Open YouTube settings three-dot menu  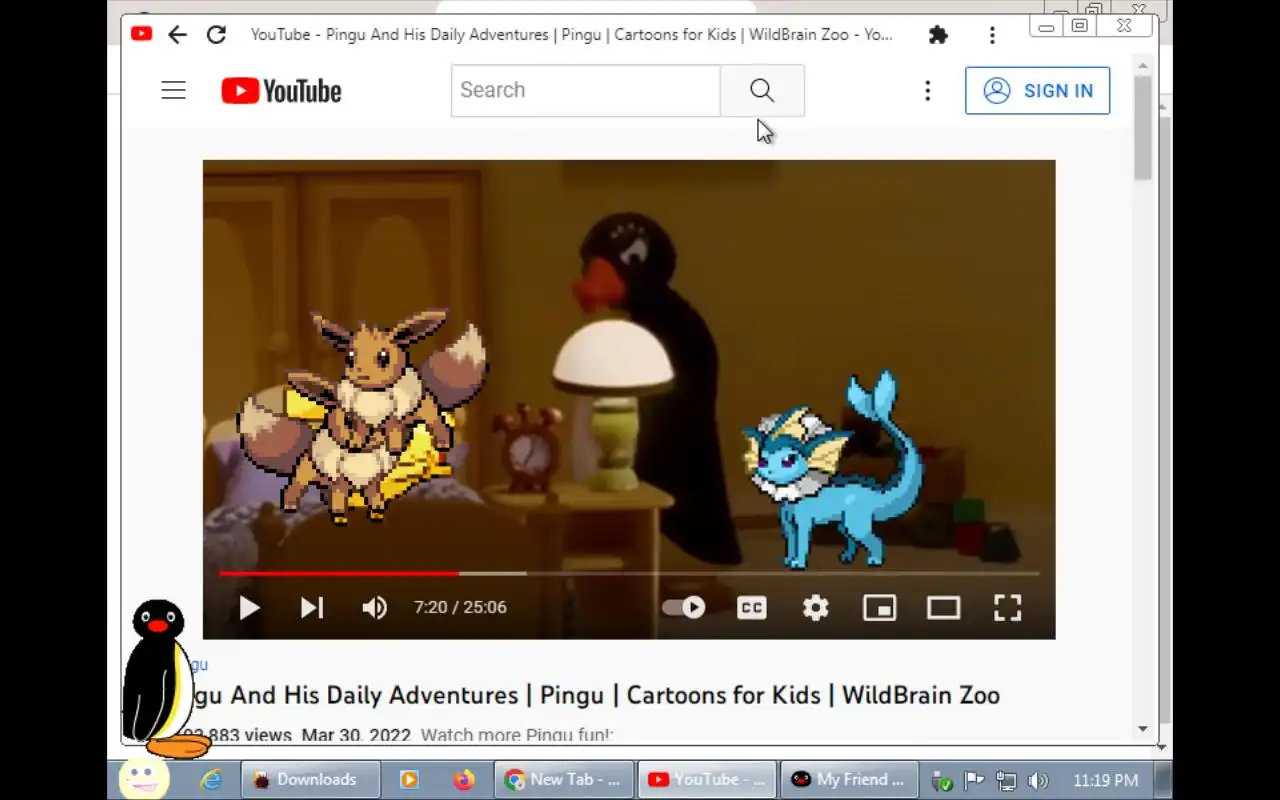click(927, 91)
